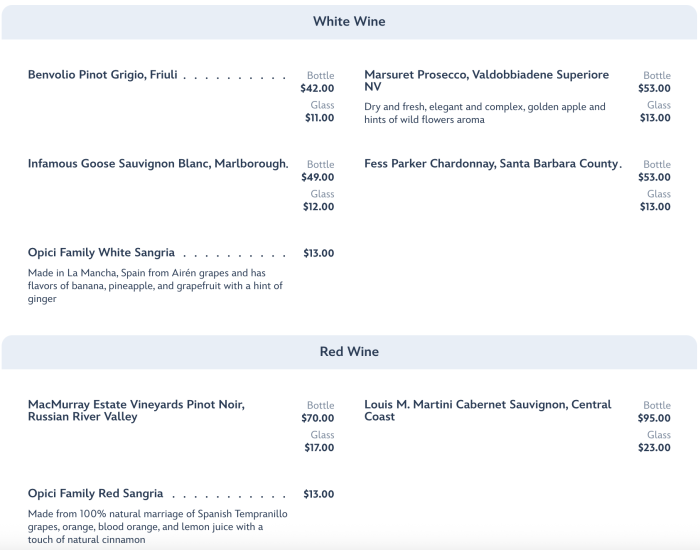Click Fess Parker Chardonnay, Santa Barbara County
The width and height of the screenshot is (700, 550).
(492, 164)
